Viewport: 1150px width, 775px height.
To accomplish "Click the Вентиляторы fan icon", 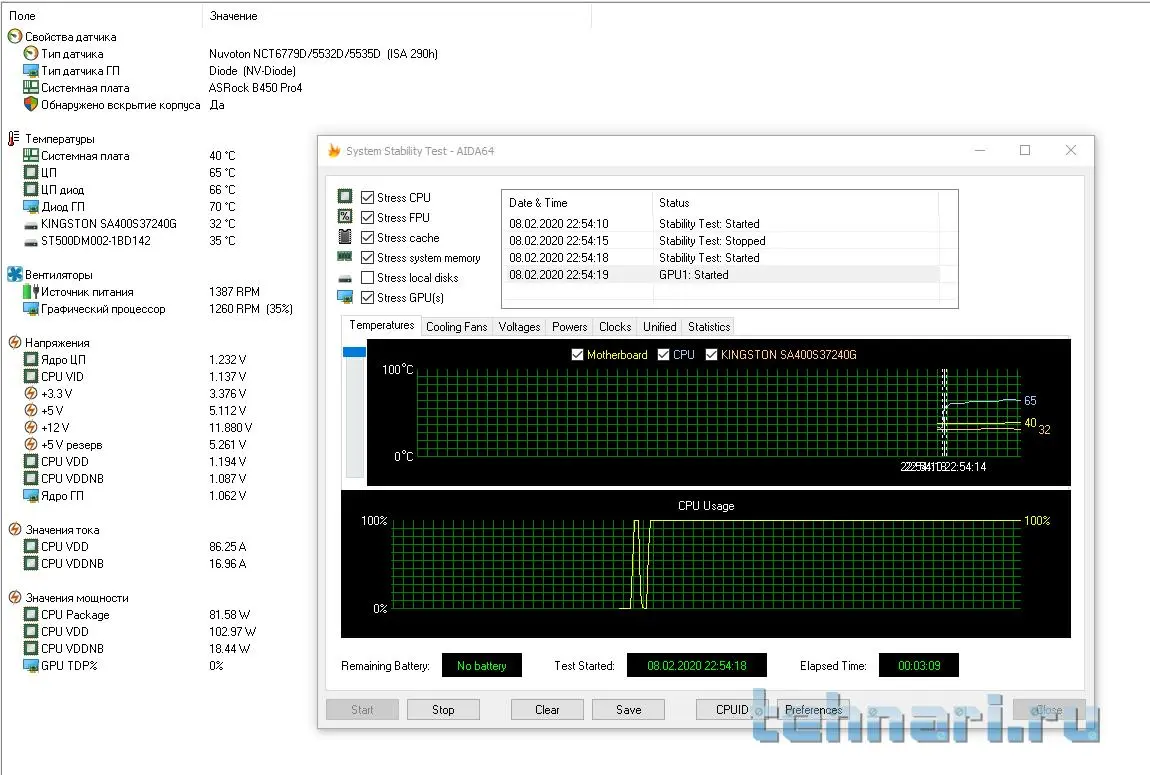I will (15, 274).
